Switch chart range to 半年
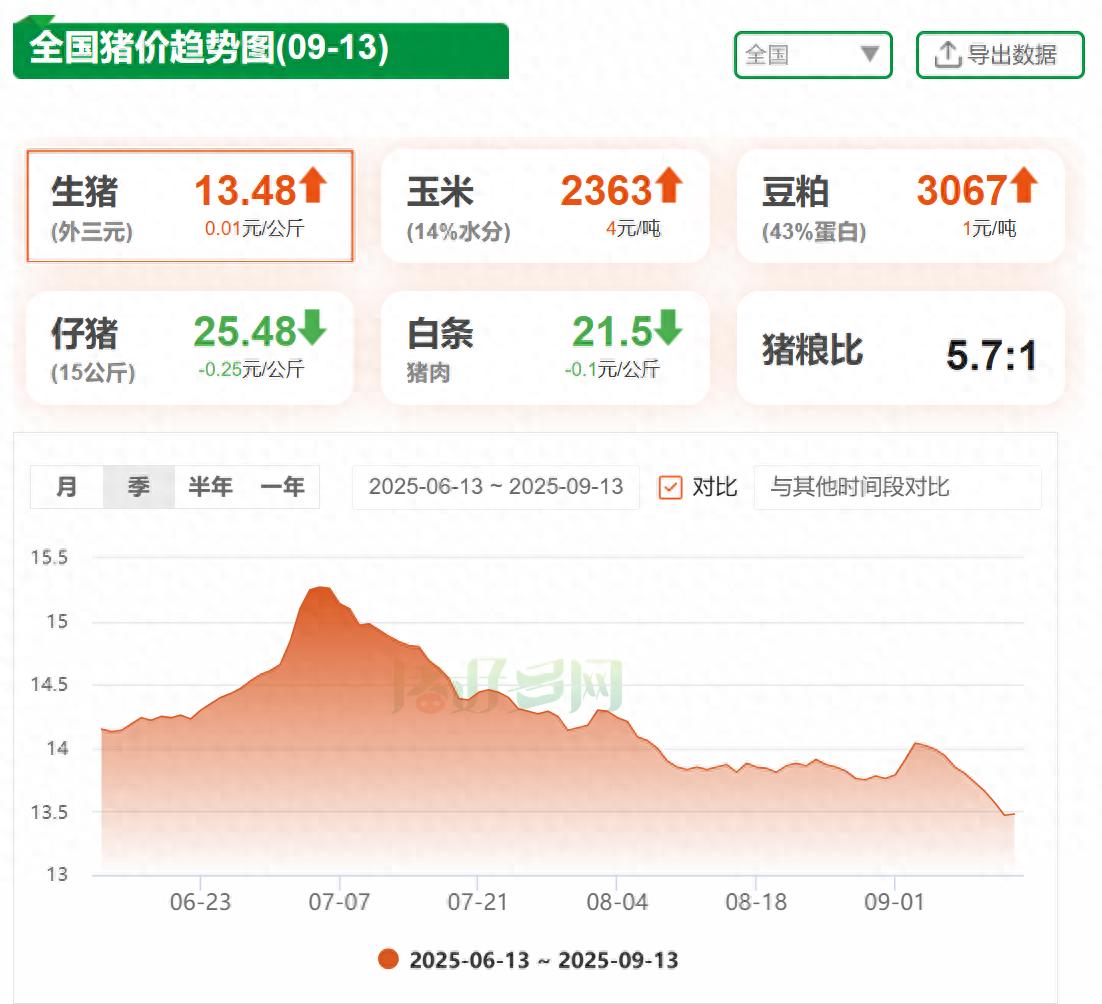The width and height of the screenshot is (1102, 1004). [210, 486]
